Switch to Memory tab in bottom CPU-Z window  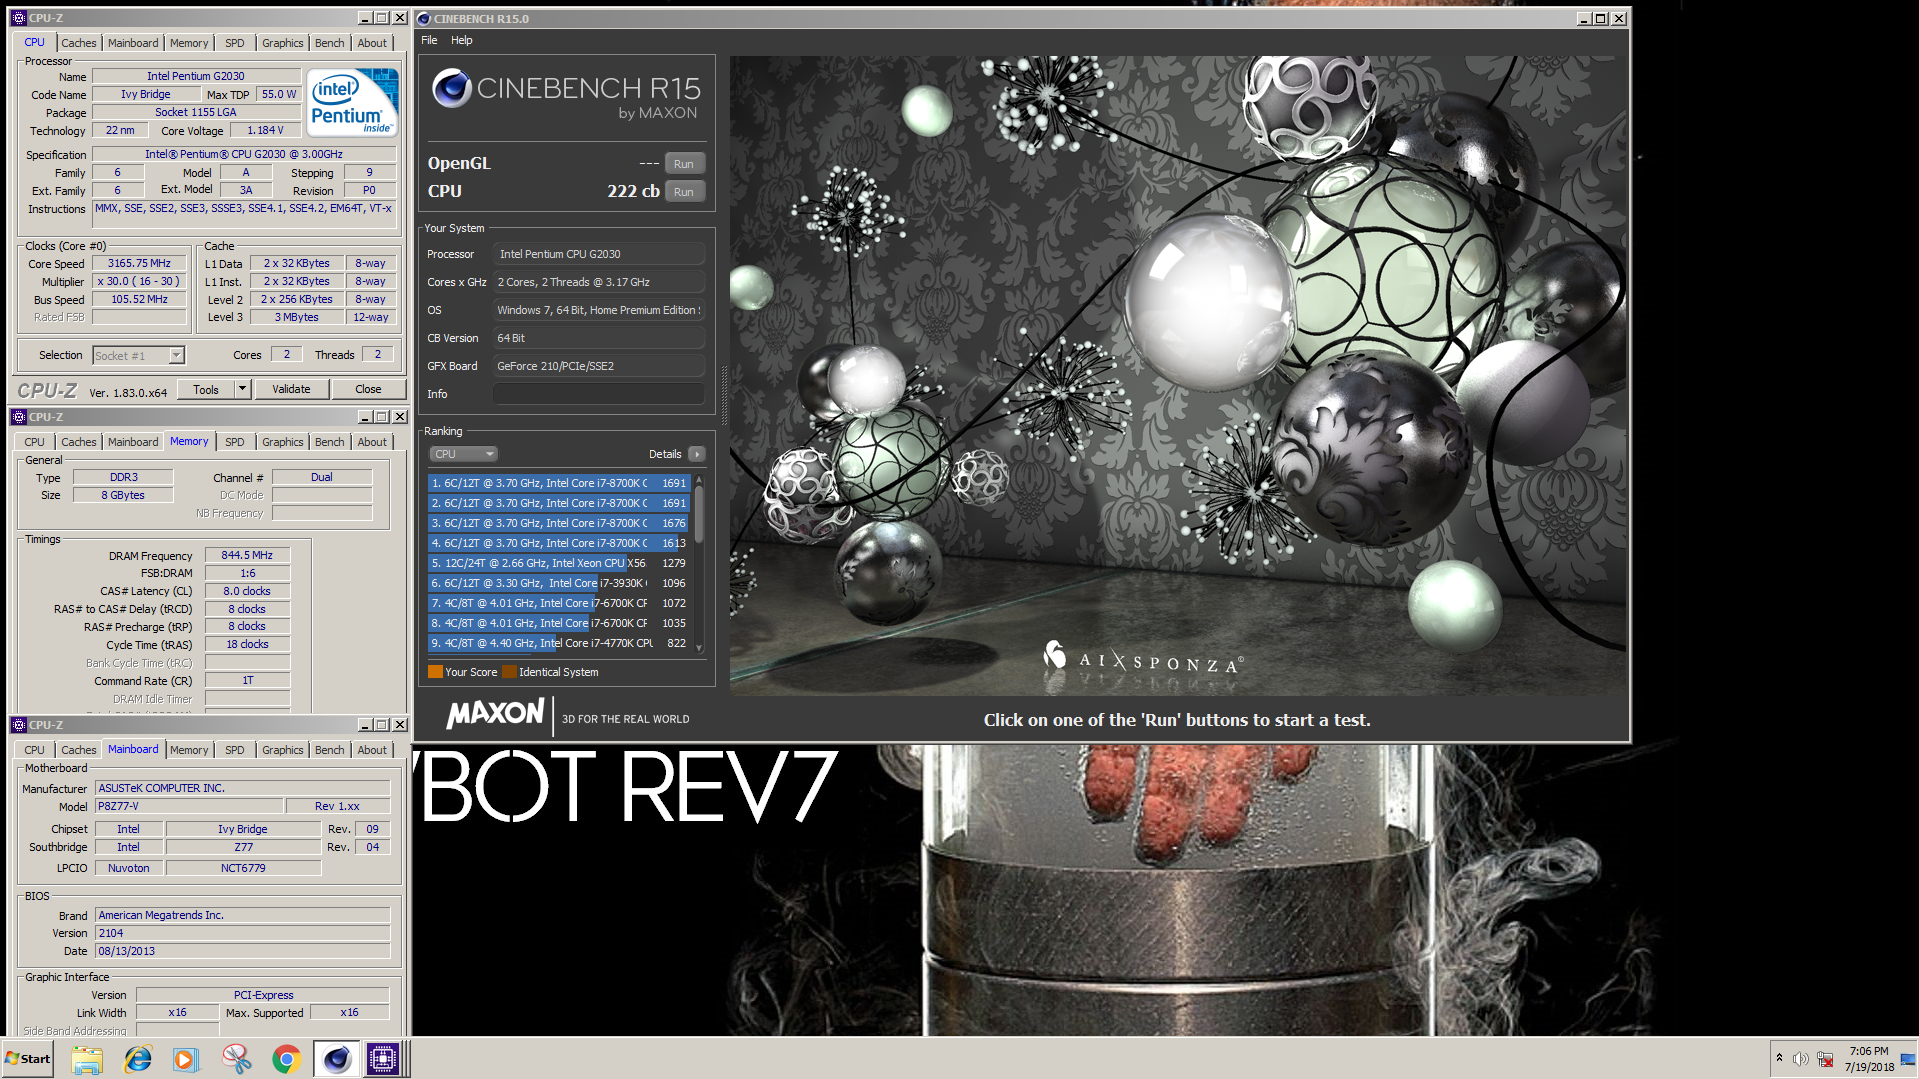[x=189, y=750]
